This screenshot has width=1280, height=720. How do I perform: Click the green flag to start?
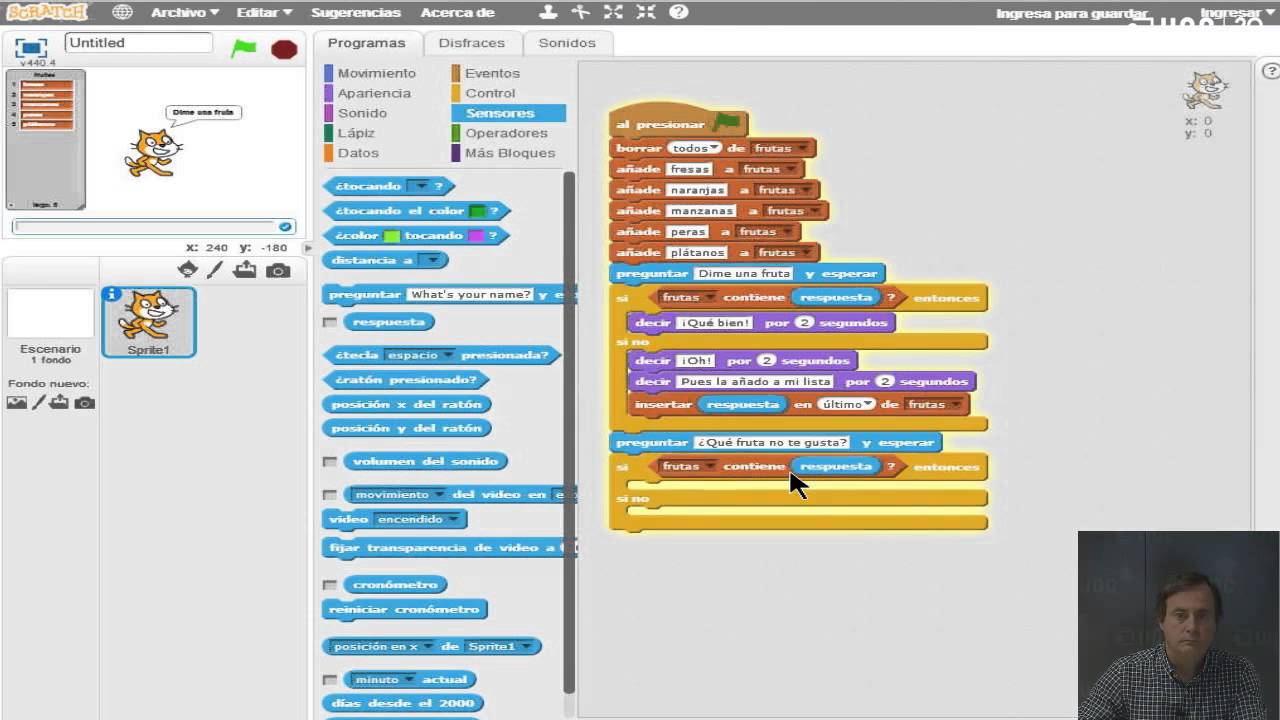tap(244, 48)
